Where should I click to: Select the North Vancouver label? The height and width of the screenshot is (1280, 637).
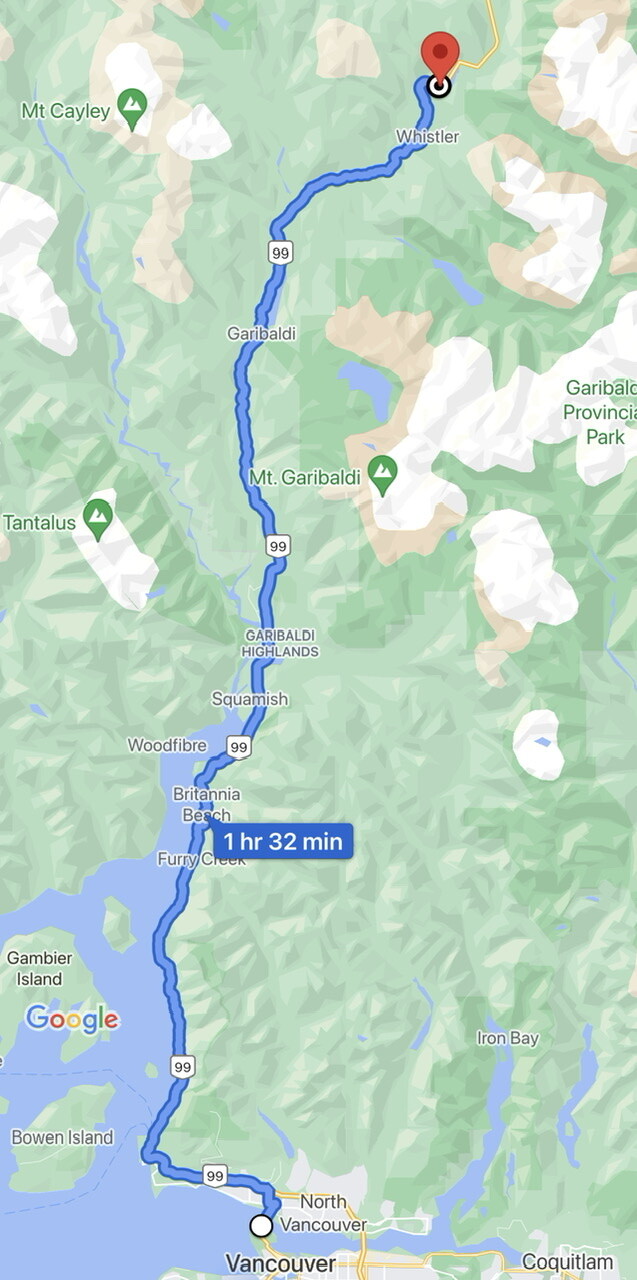tap(324, 1213)
